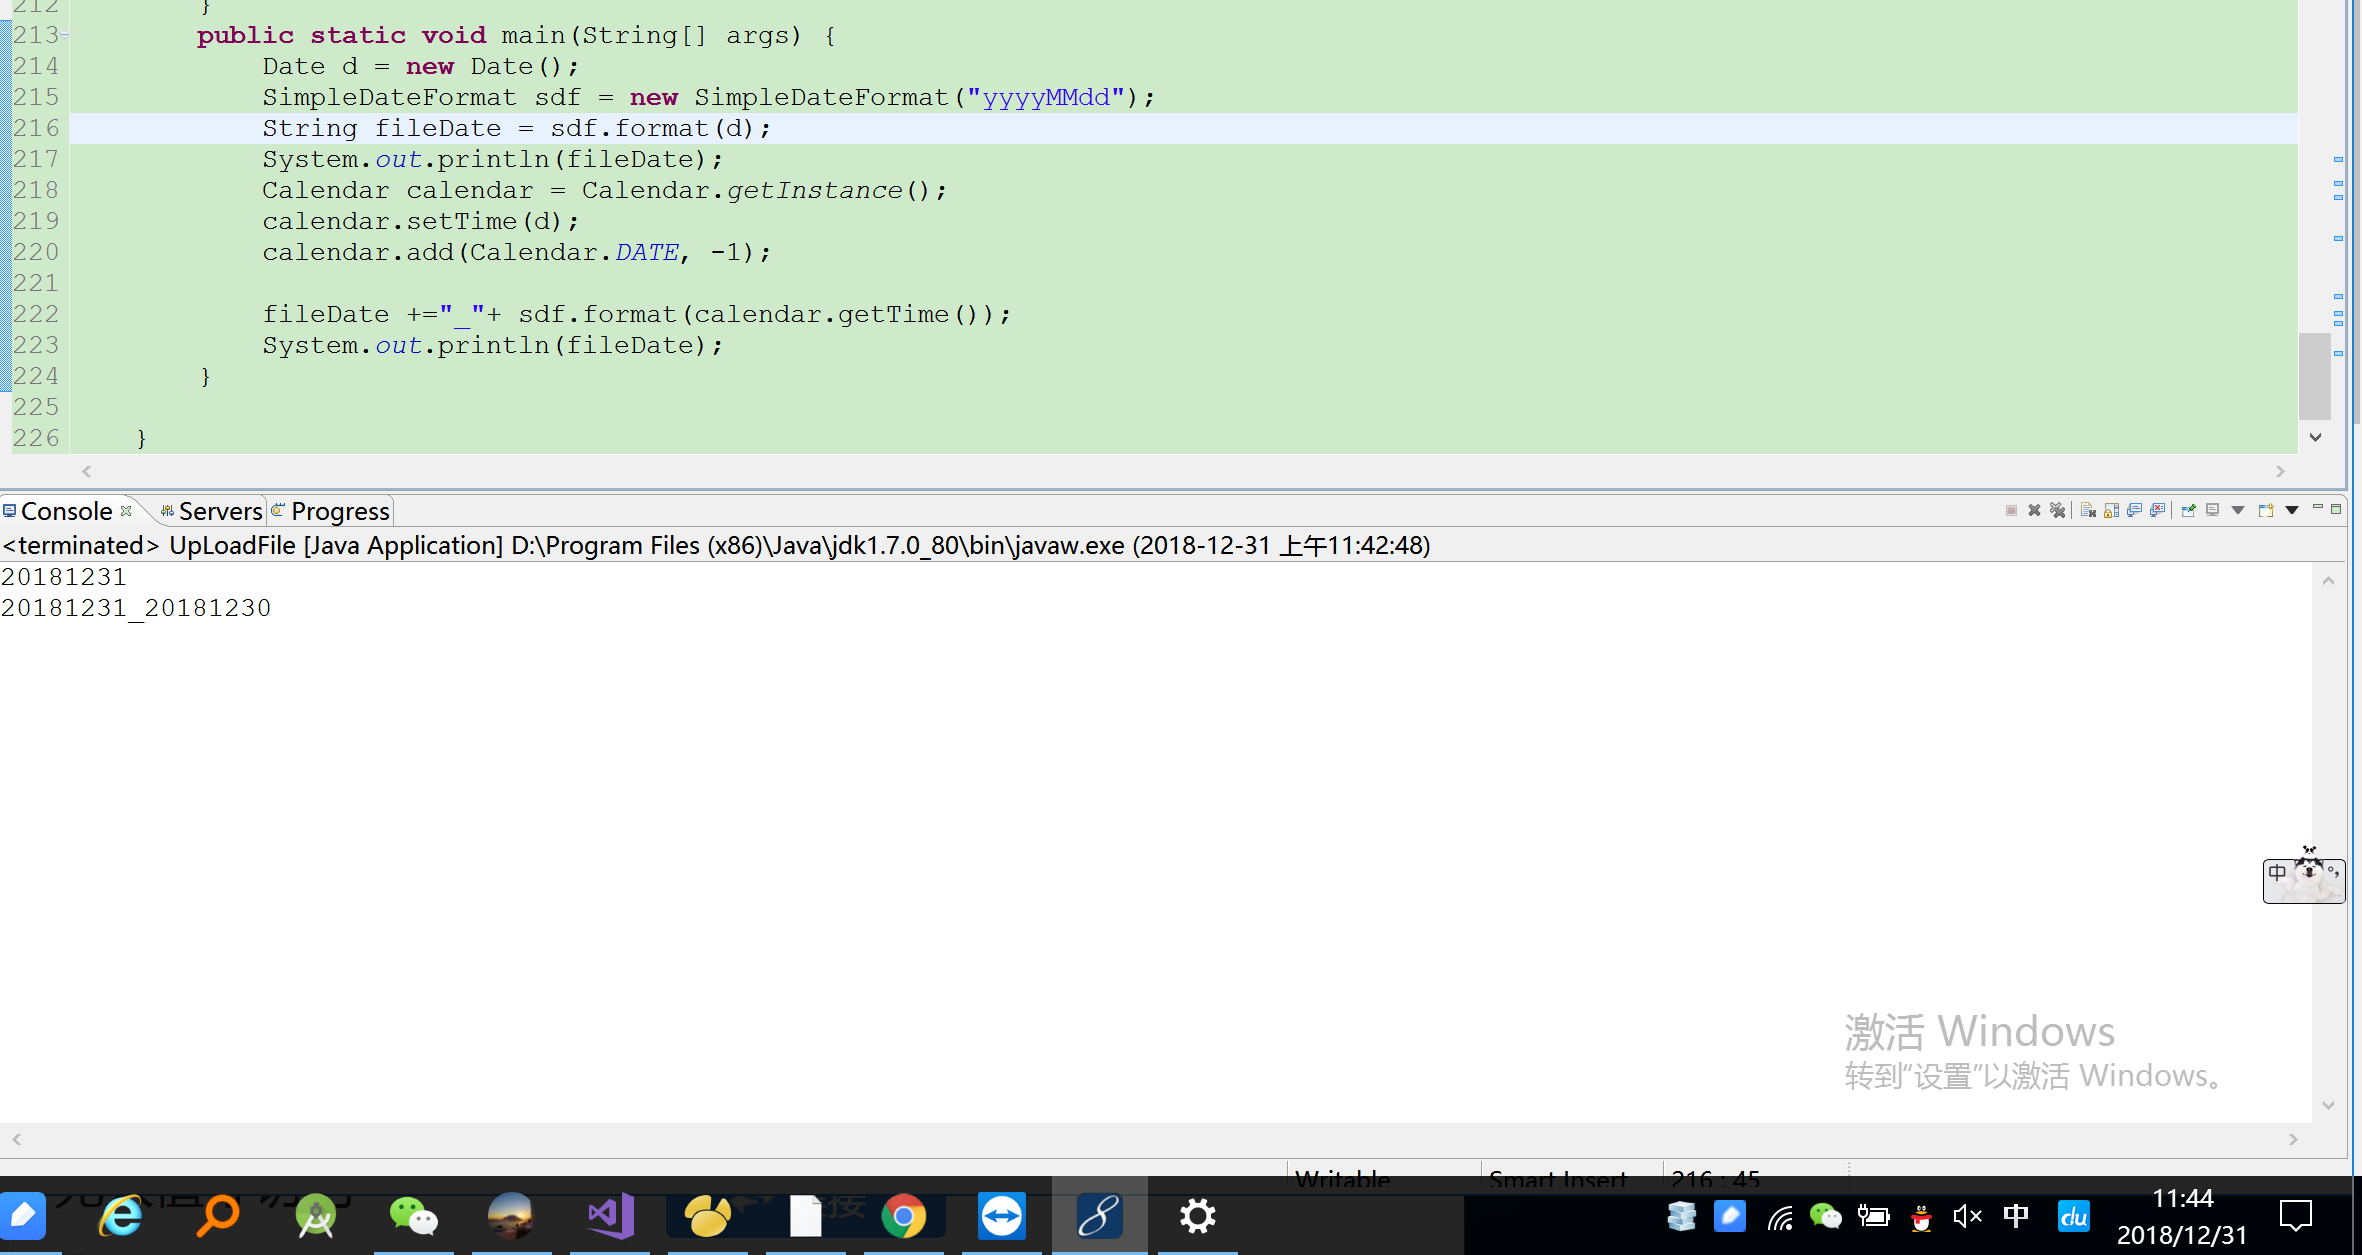This screenshot has width=2362, height=1255.
Task: Open Chrome from the taskbar
Action: click(903, 1216)
